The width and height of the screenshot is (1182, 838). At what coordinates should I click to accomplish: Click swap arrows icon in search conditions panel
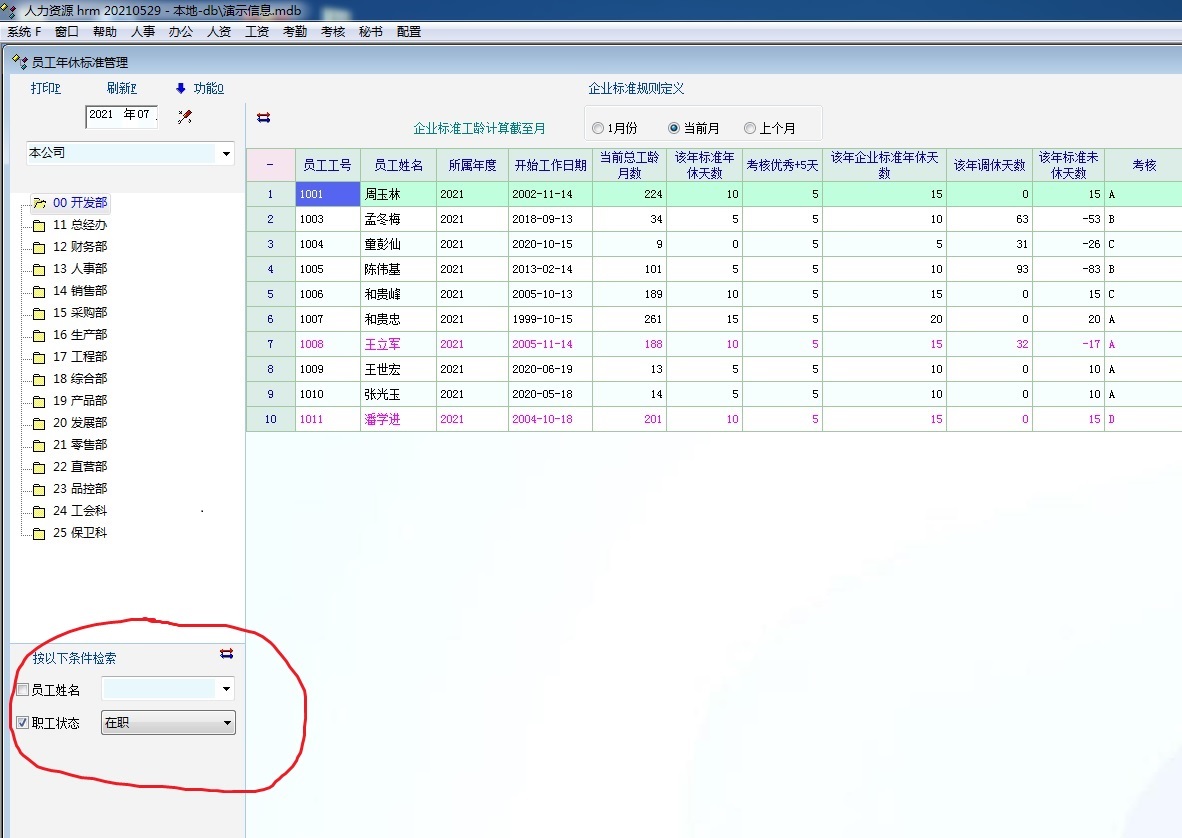227,654
